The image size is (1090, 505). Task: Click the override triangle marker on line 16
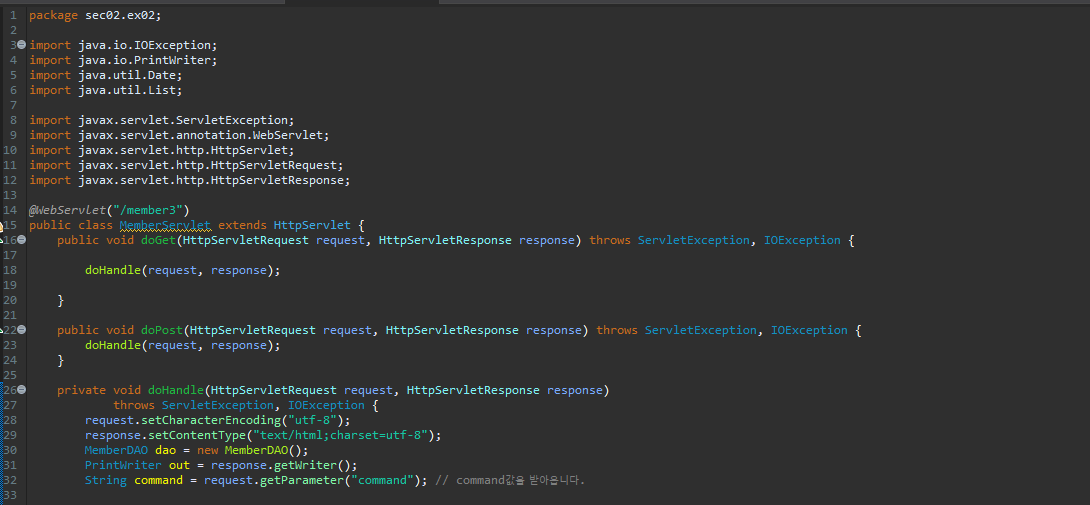(1, 240)
